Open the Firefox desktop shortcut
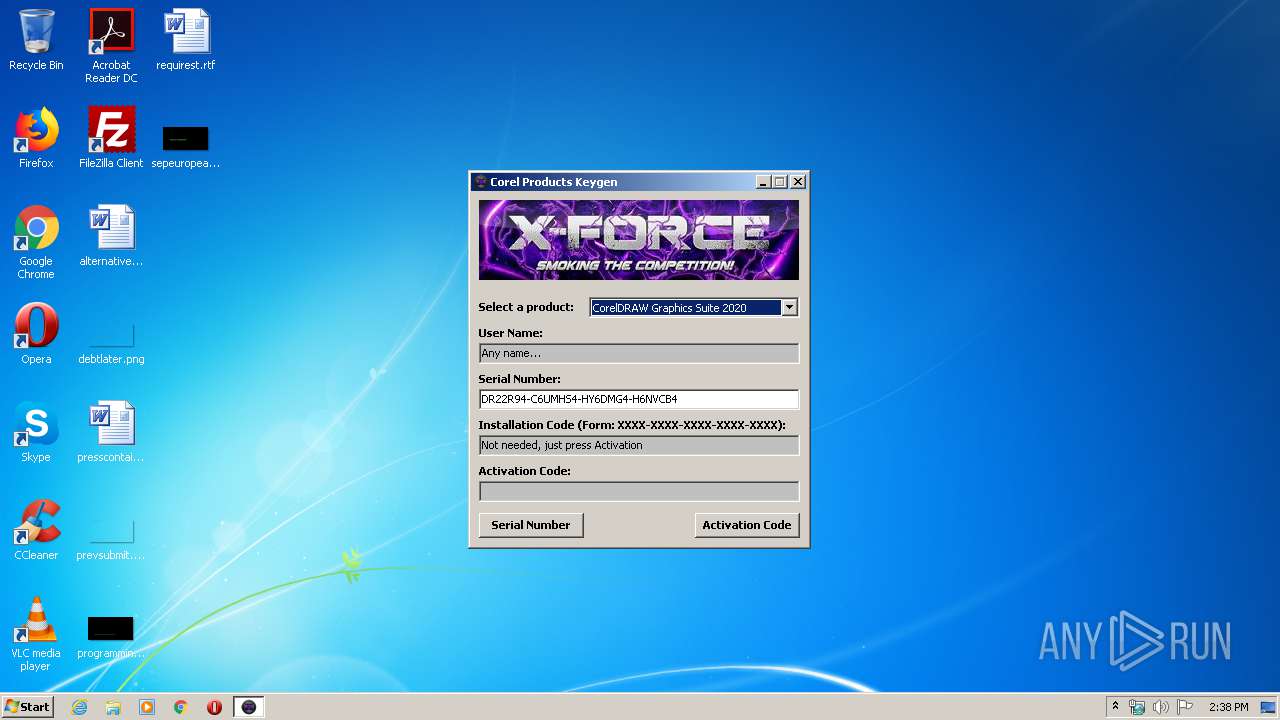This screenshot has height=720, width=1280. [36, 138]
